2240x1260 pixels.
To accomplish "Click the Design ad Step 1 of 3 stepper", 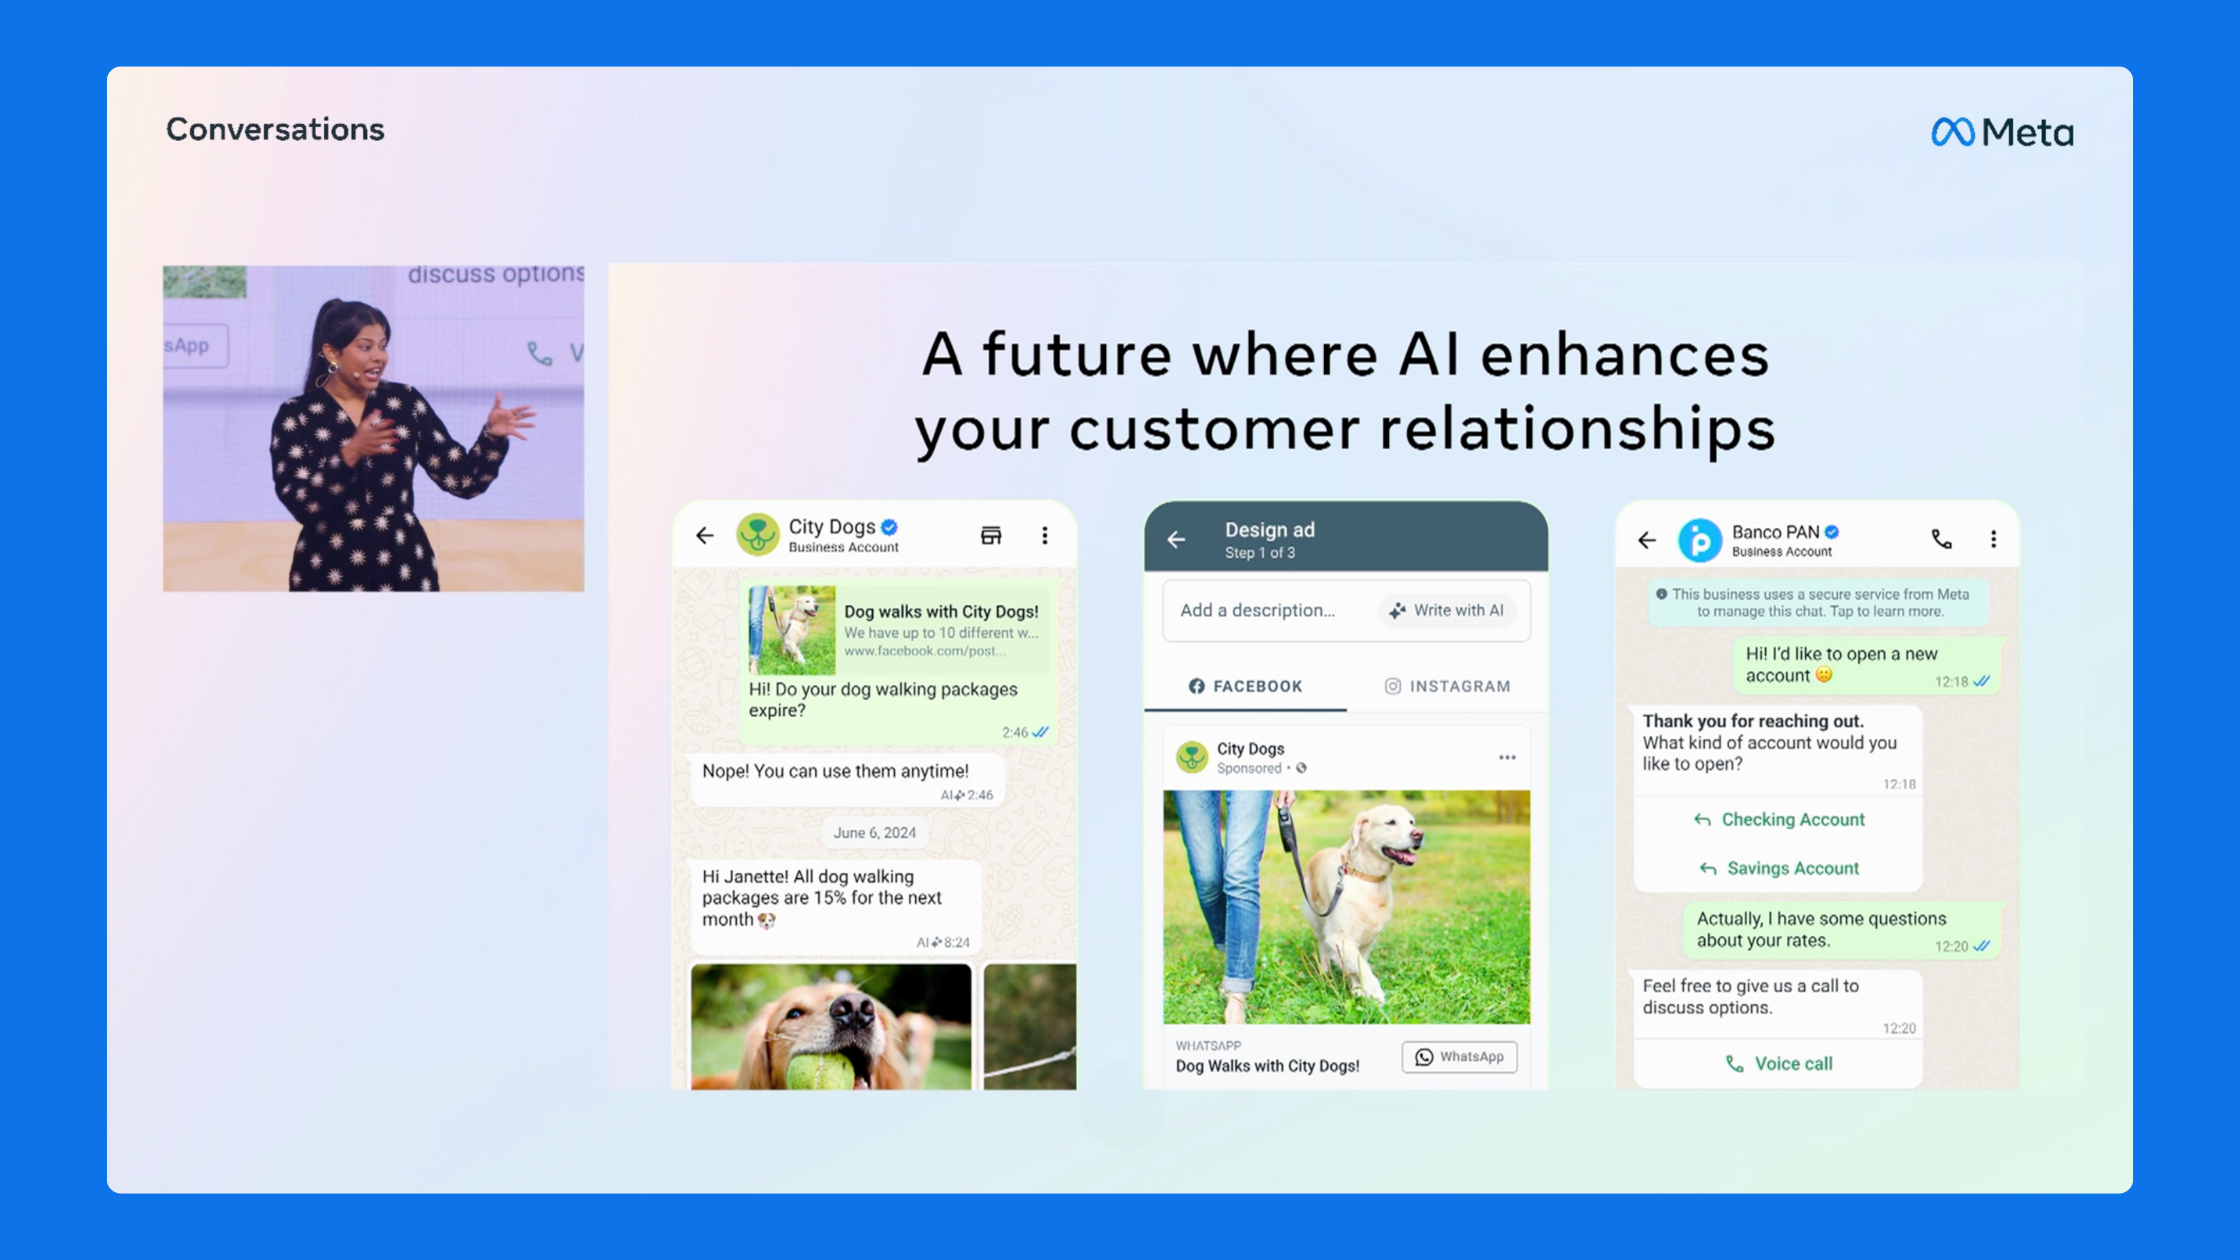I will (x=1346, y=538).
